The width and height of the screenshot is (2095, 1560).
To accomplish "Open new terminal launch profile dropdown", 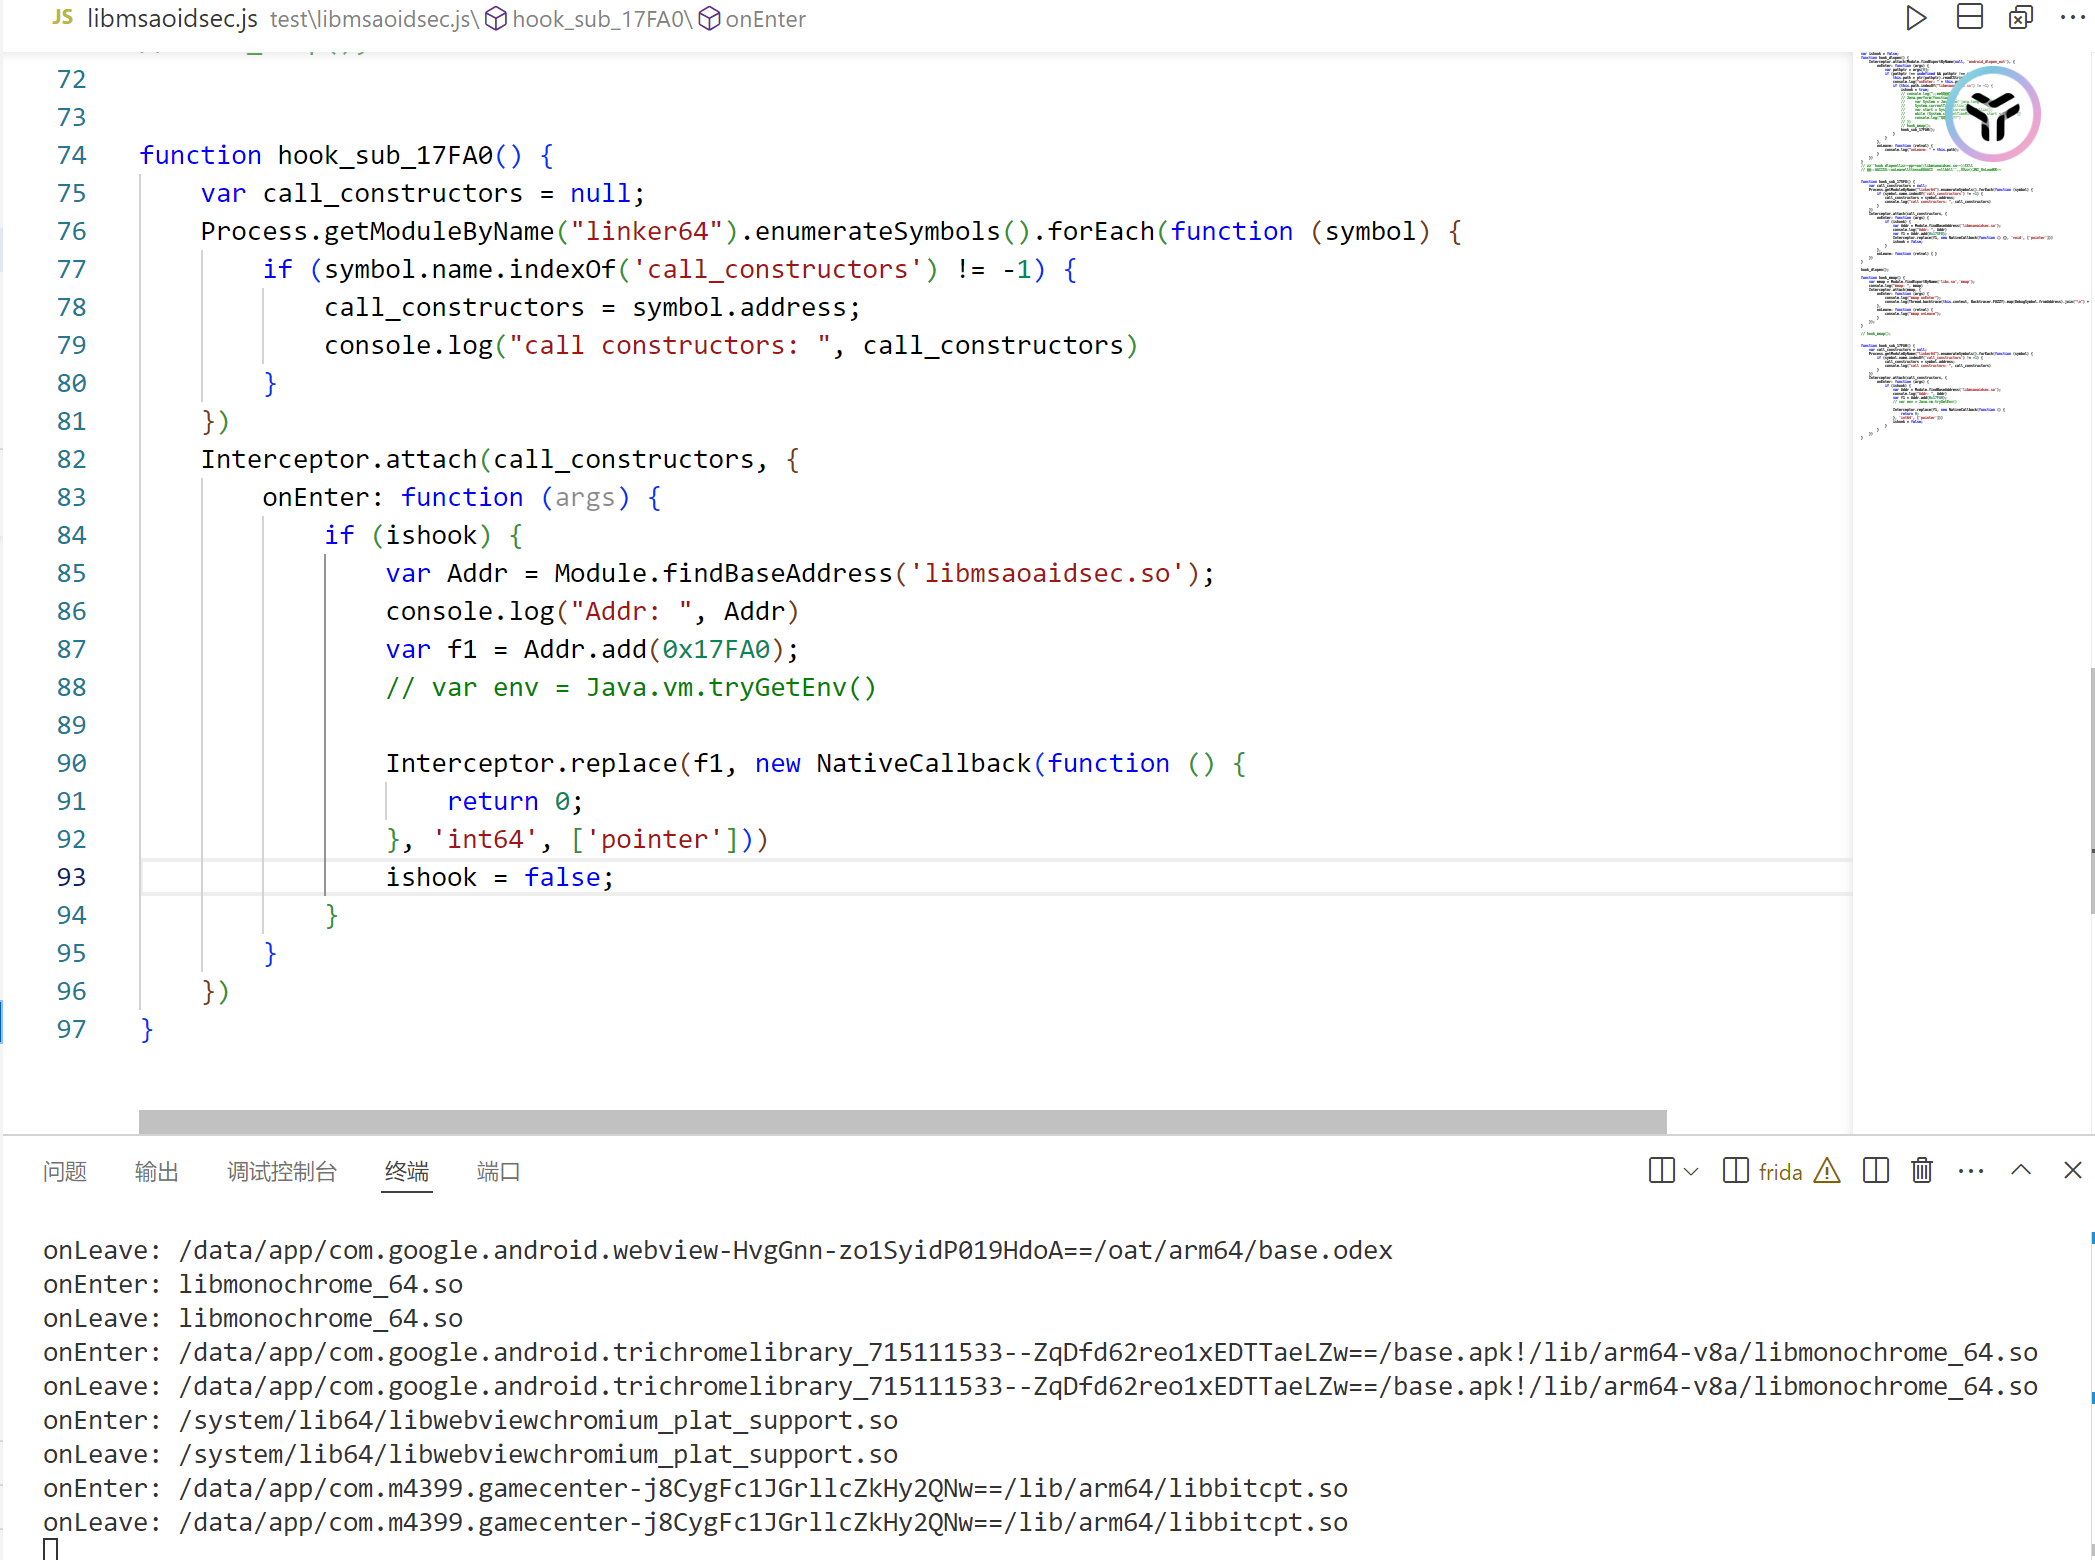I will (1691, 1171).
